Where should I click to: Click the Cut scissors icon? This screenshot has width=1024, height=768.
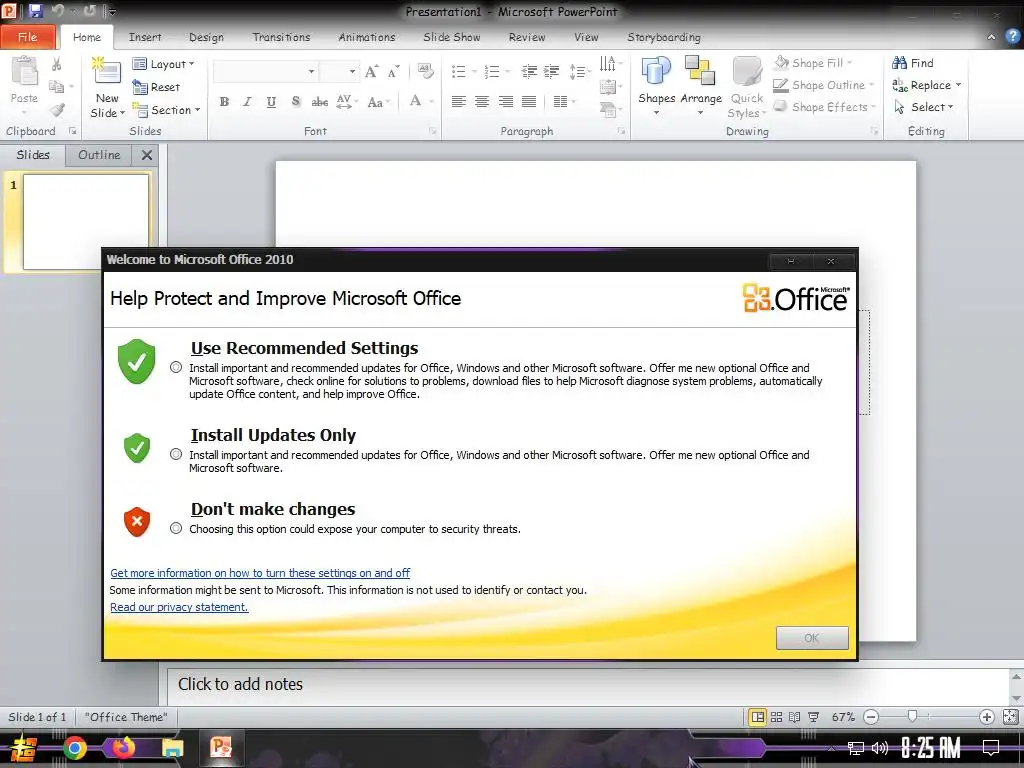[x=57, y=64]
